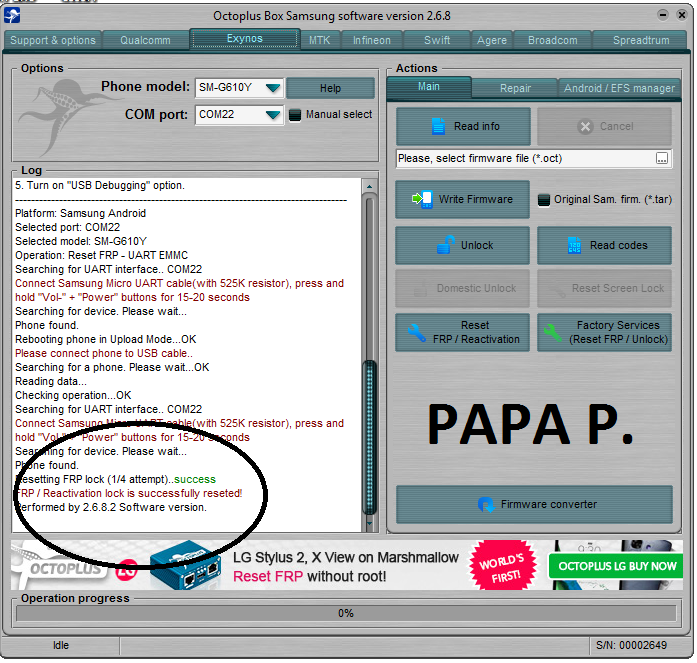Click log line 'Selected port: COM22'
This screenshot has height=663, width=697.
click(x=68, y=228)
